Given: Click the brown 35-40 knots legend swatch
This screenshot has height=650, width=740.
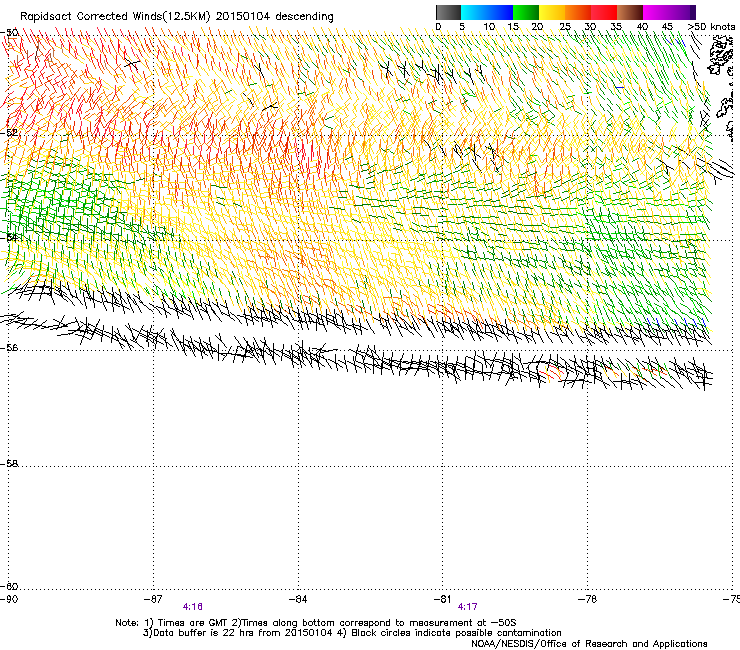Looking at the screenshot, I should [630, 12].
